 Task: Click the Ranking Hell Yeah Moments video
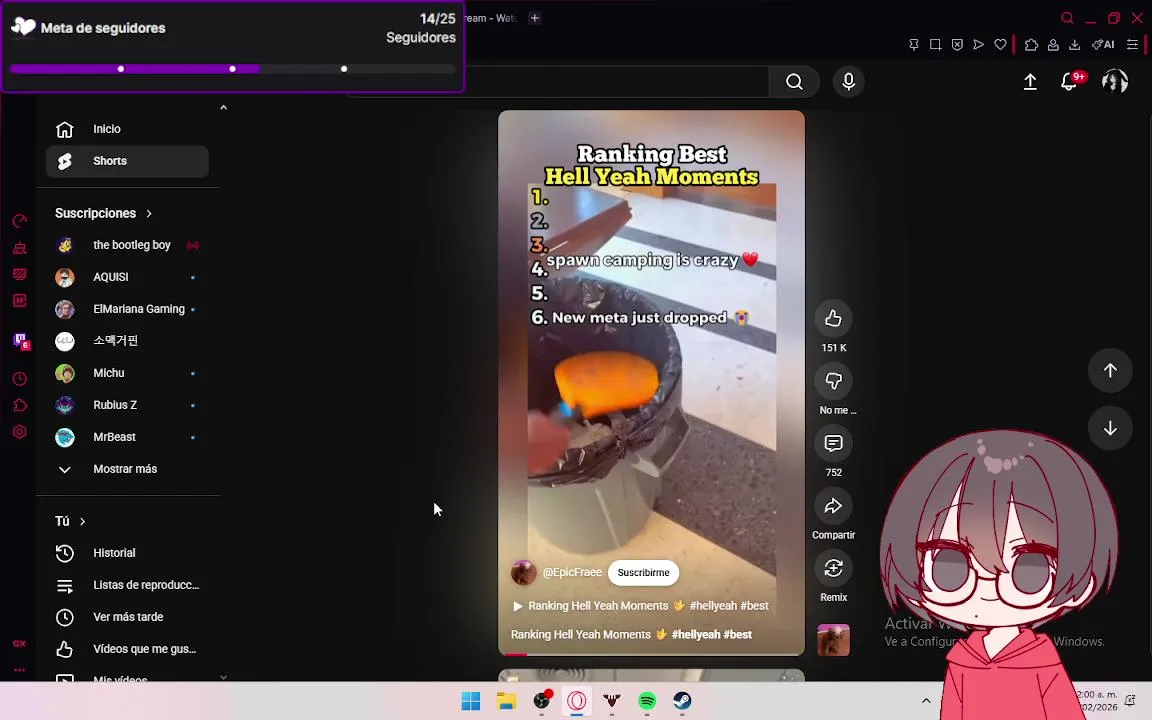tap(651, 382)
